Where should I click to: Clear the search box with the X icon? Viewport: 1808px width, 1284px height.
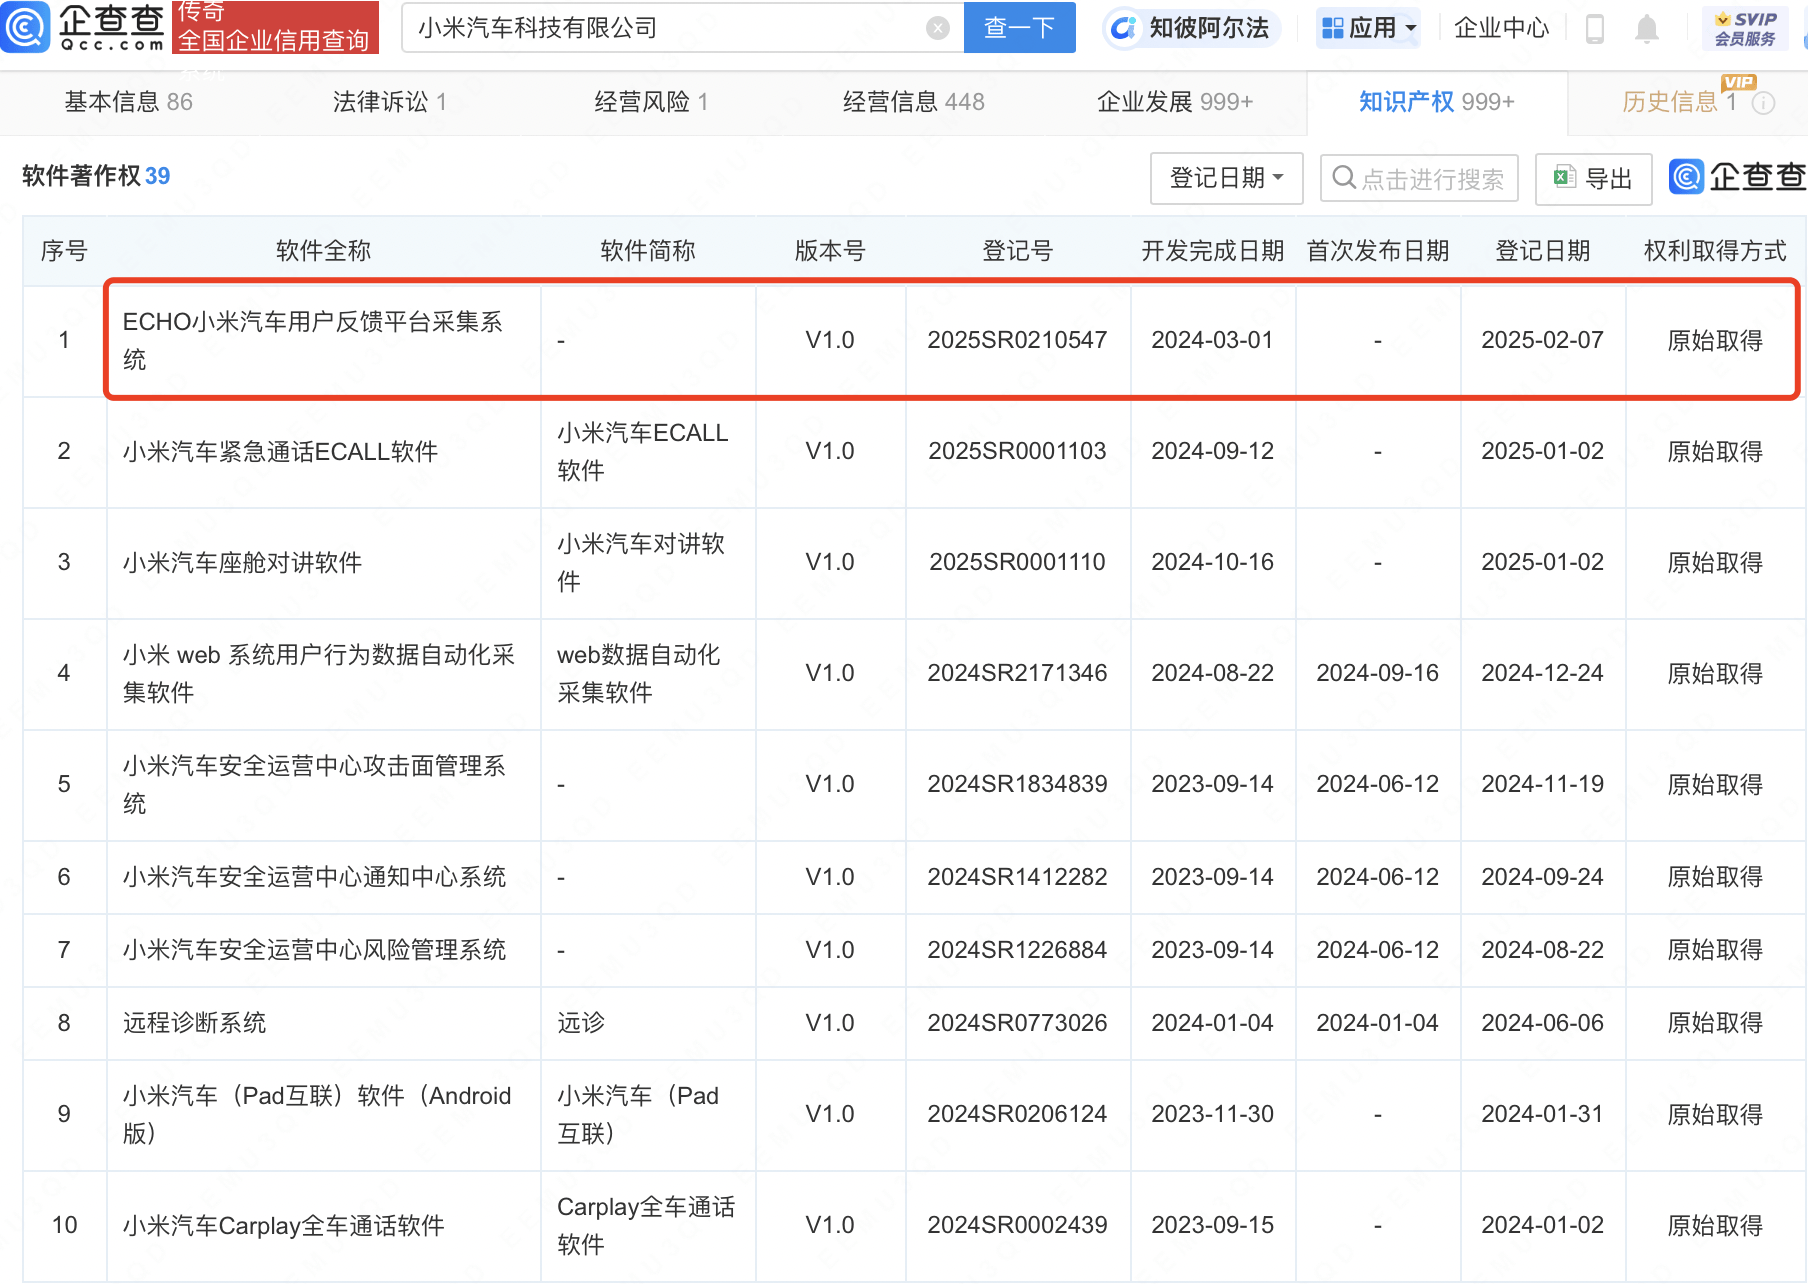click(937, 28)
